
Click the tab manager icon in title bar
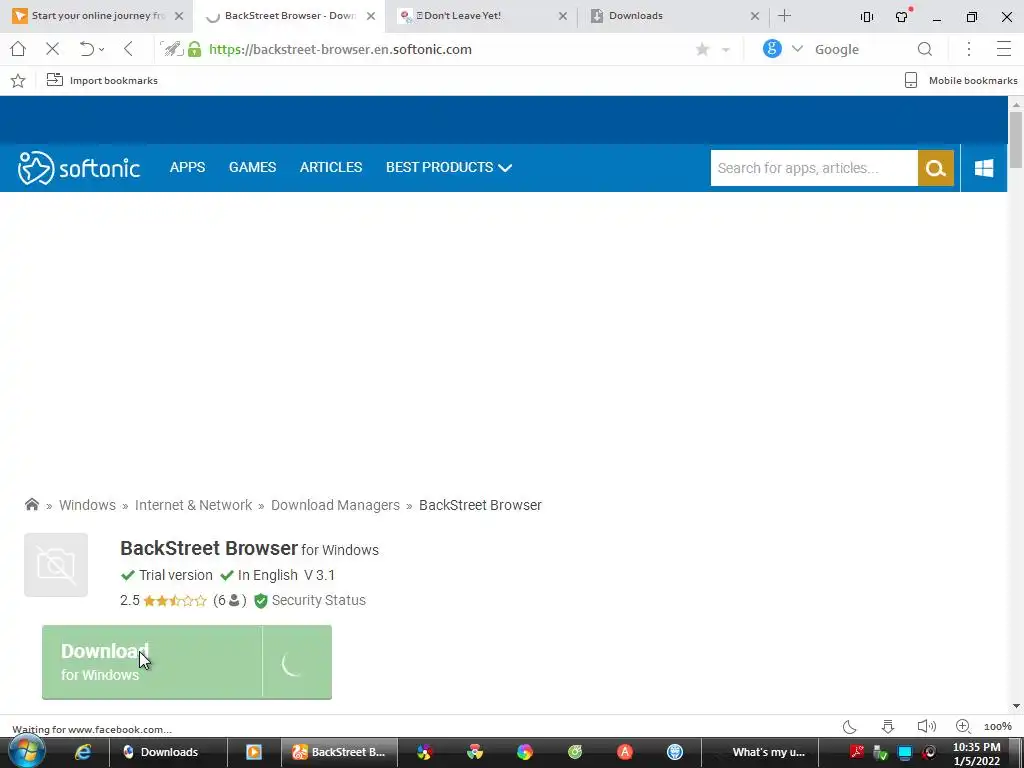pyautogui.click(x=867, y=17)
